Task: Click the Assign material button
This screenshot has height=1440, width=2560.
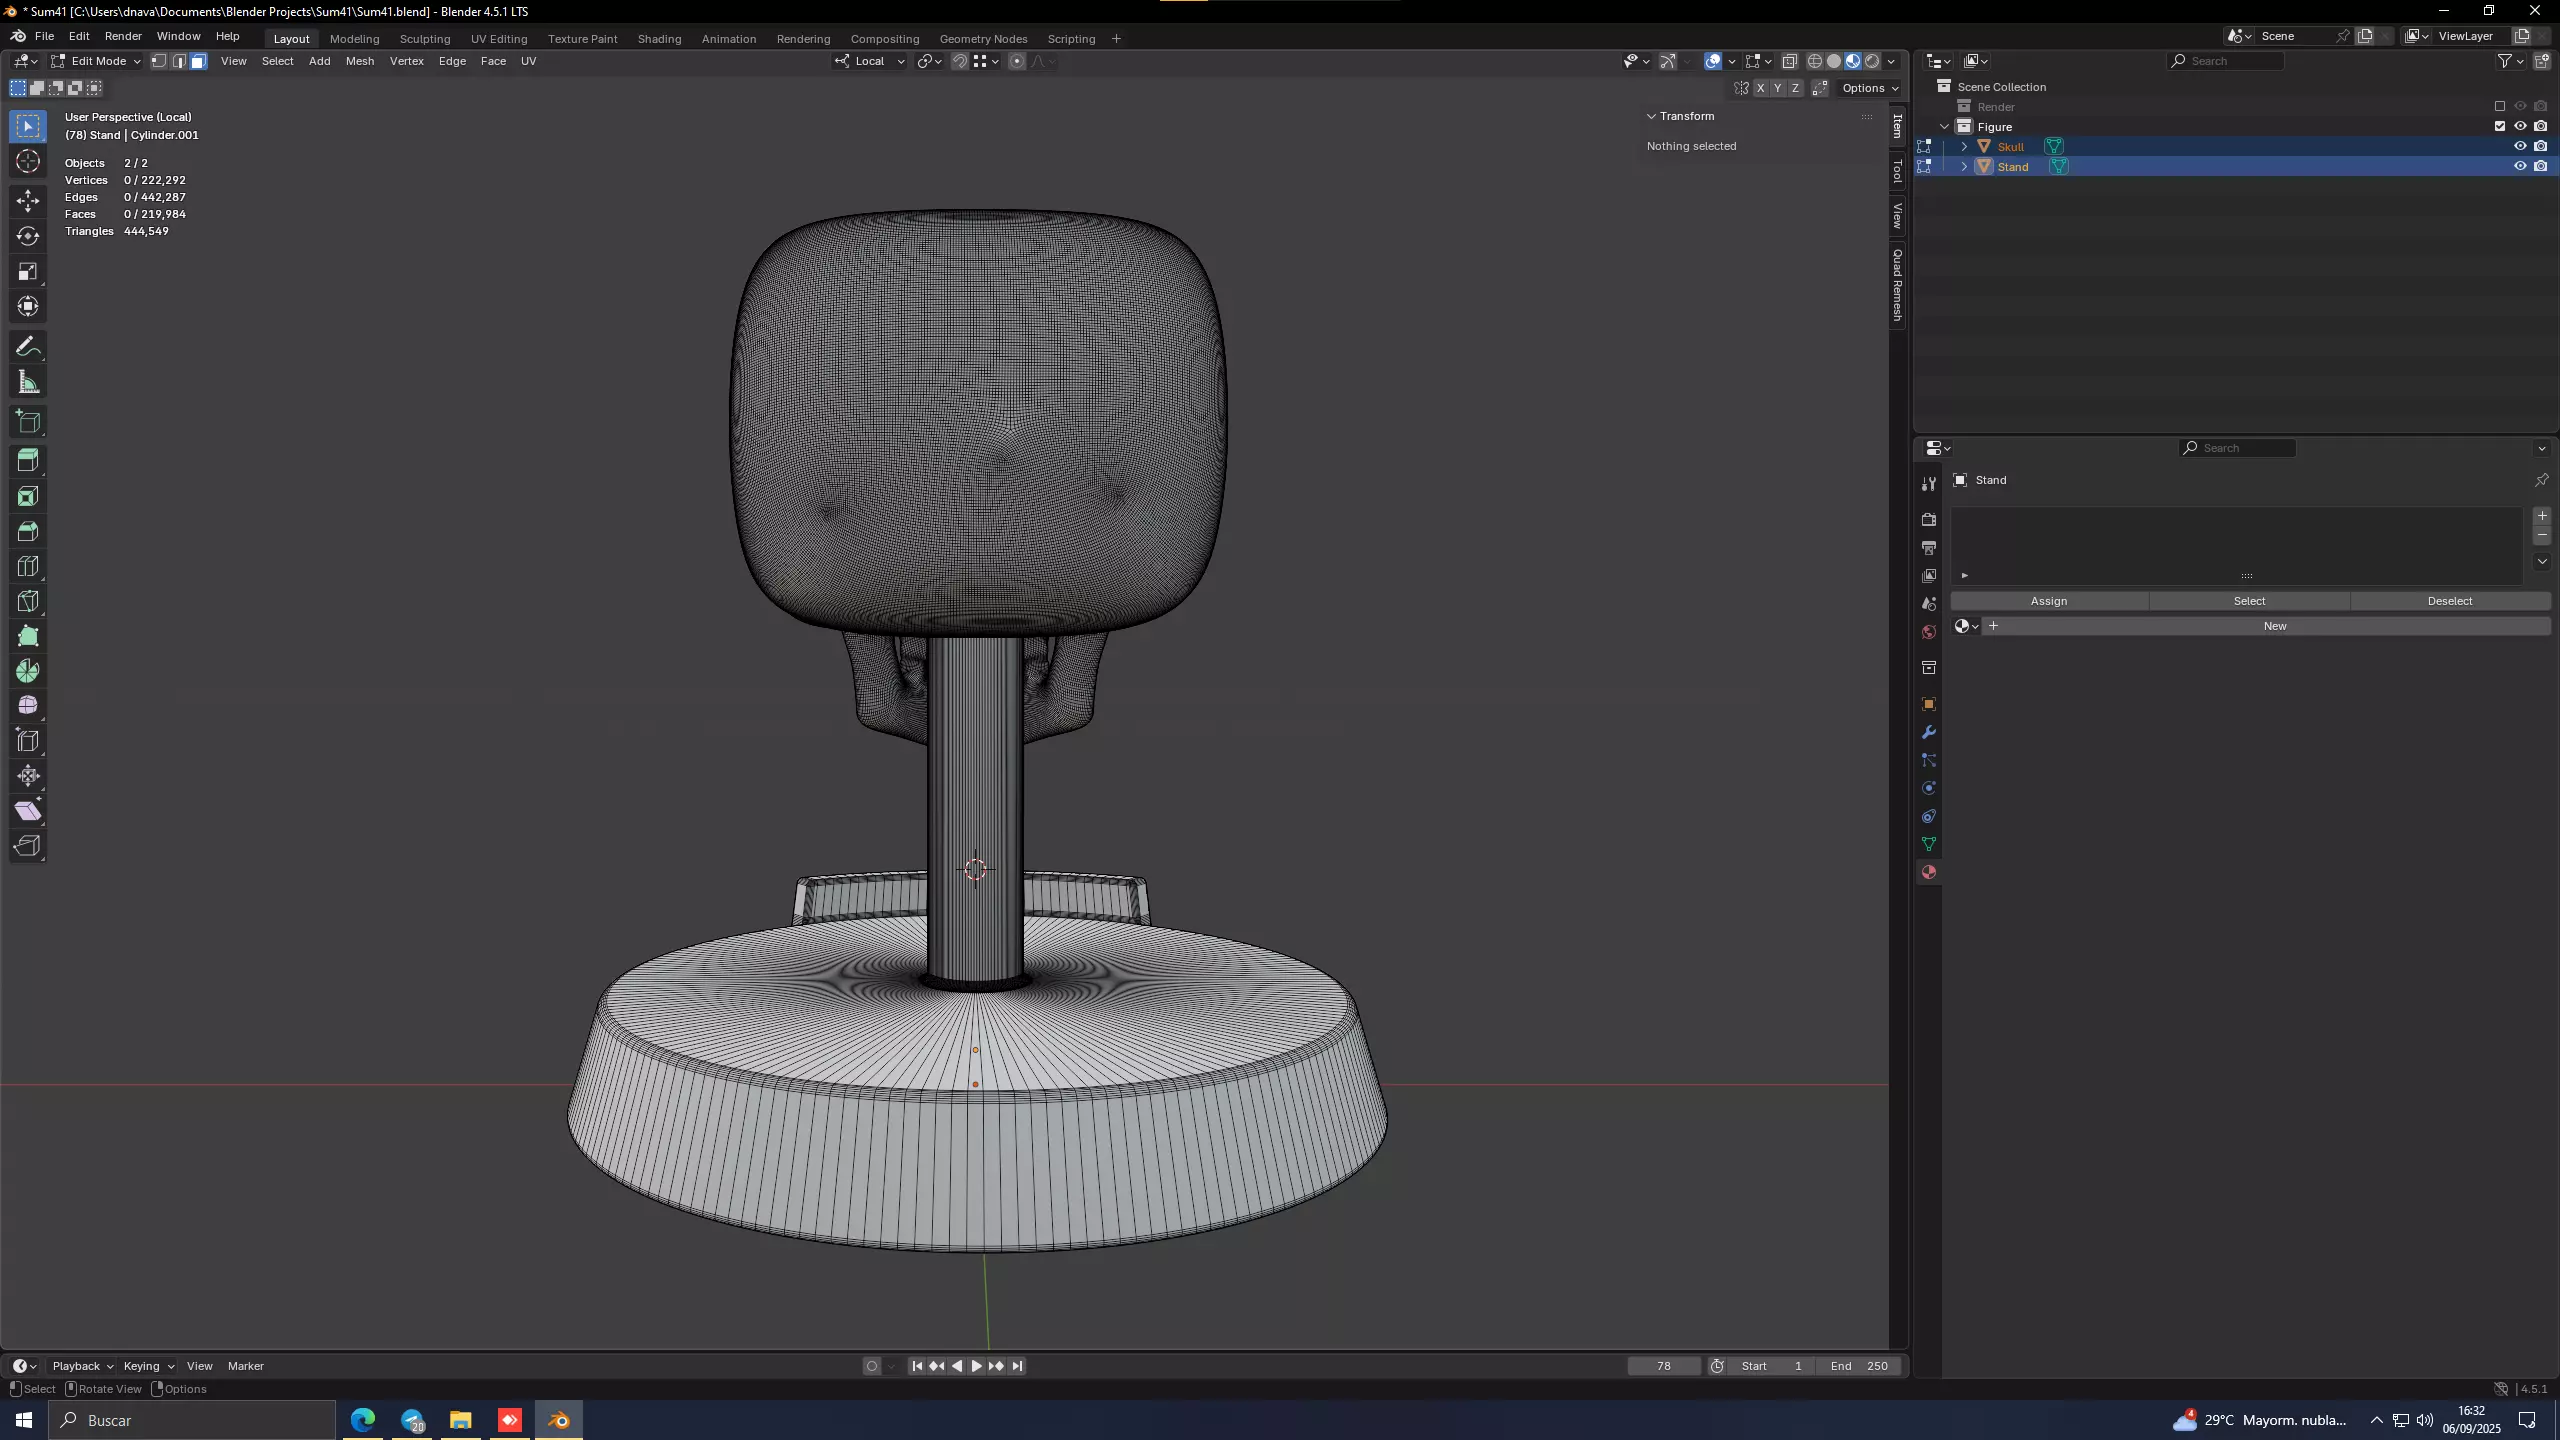Action: pos(2048,601)
